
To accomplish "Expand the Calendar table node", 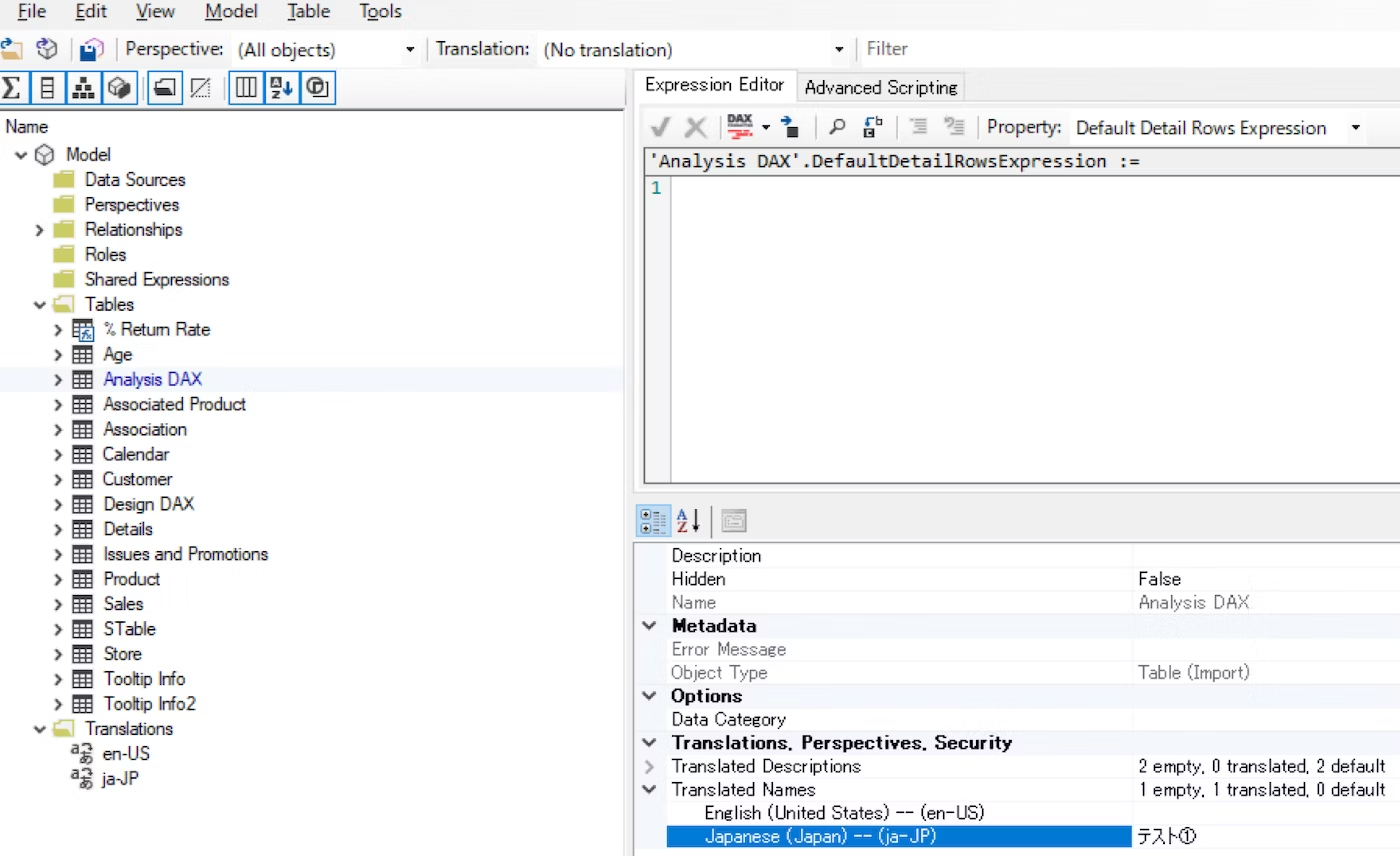I will (x=58, y=455).
